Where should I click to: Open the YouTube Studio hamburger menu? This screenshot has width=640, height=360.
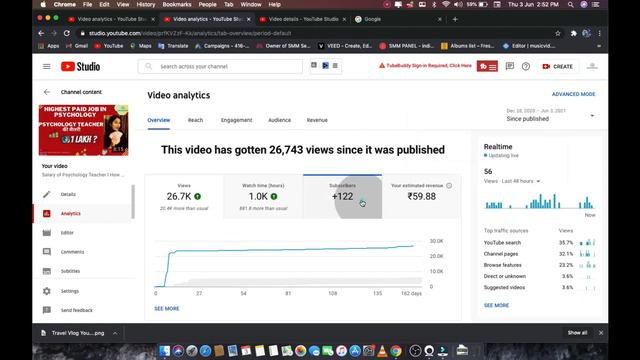[x=47, y=67]
